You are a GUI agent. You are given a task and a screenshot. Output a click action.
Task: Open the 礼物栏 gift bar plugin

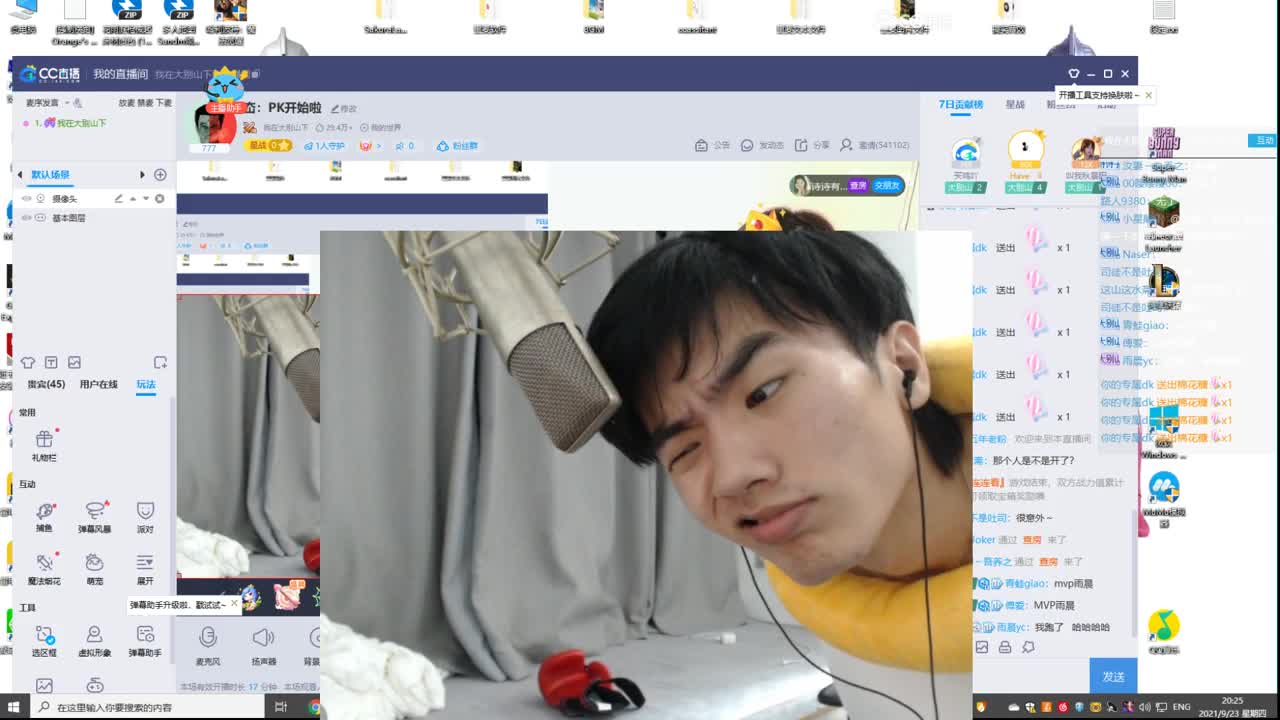click(43, 443)
